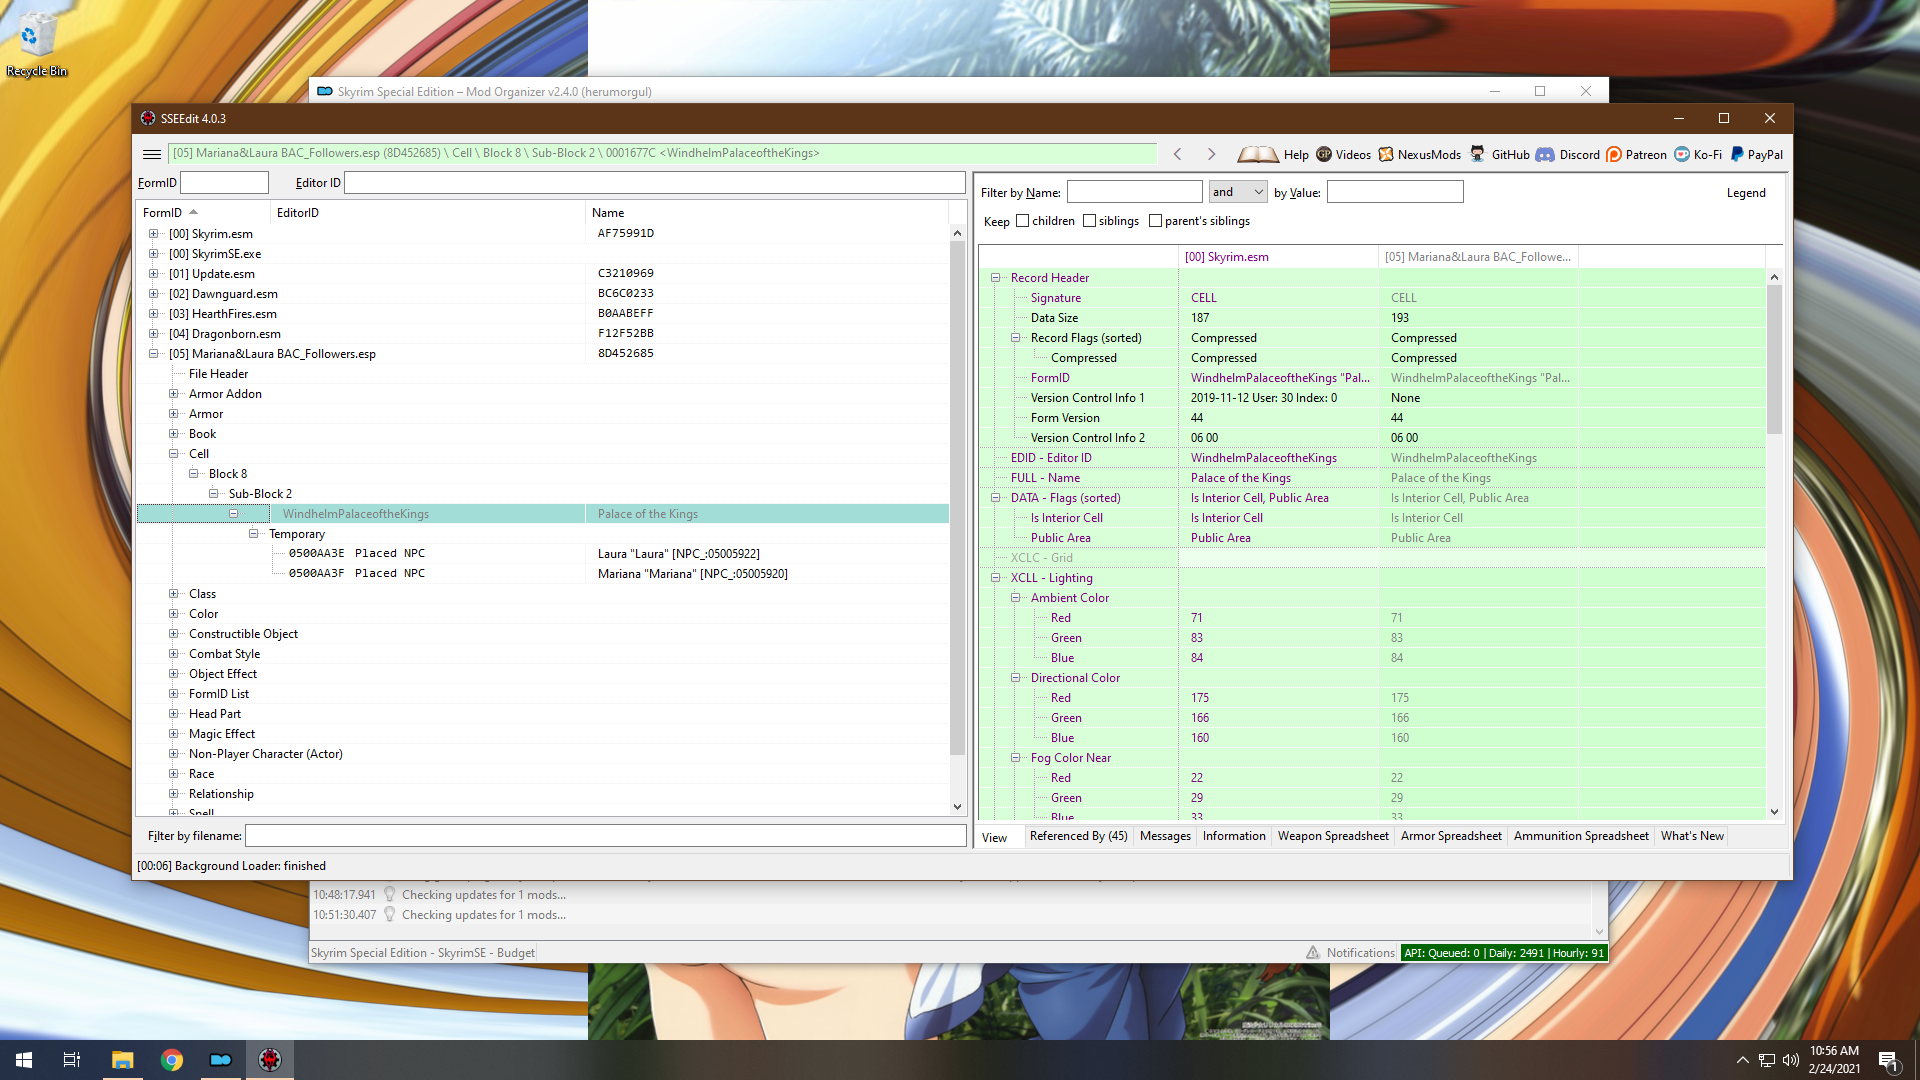
Task: Collapse the Mariana&Laura BAC_Followers.esp node
Action: coord(153,354)
